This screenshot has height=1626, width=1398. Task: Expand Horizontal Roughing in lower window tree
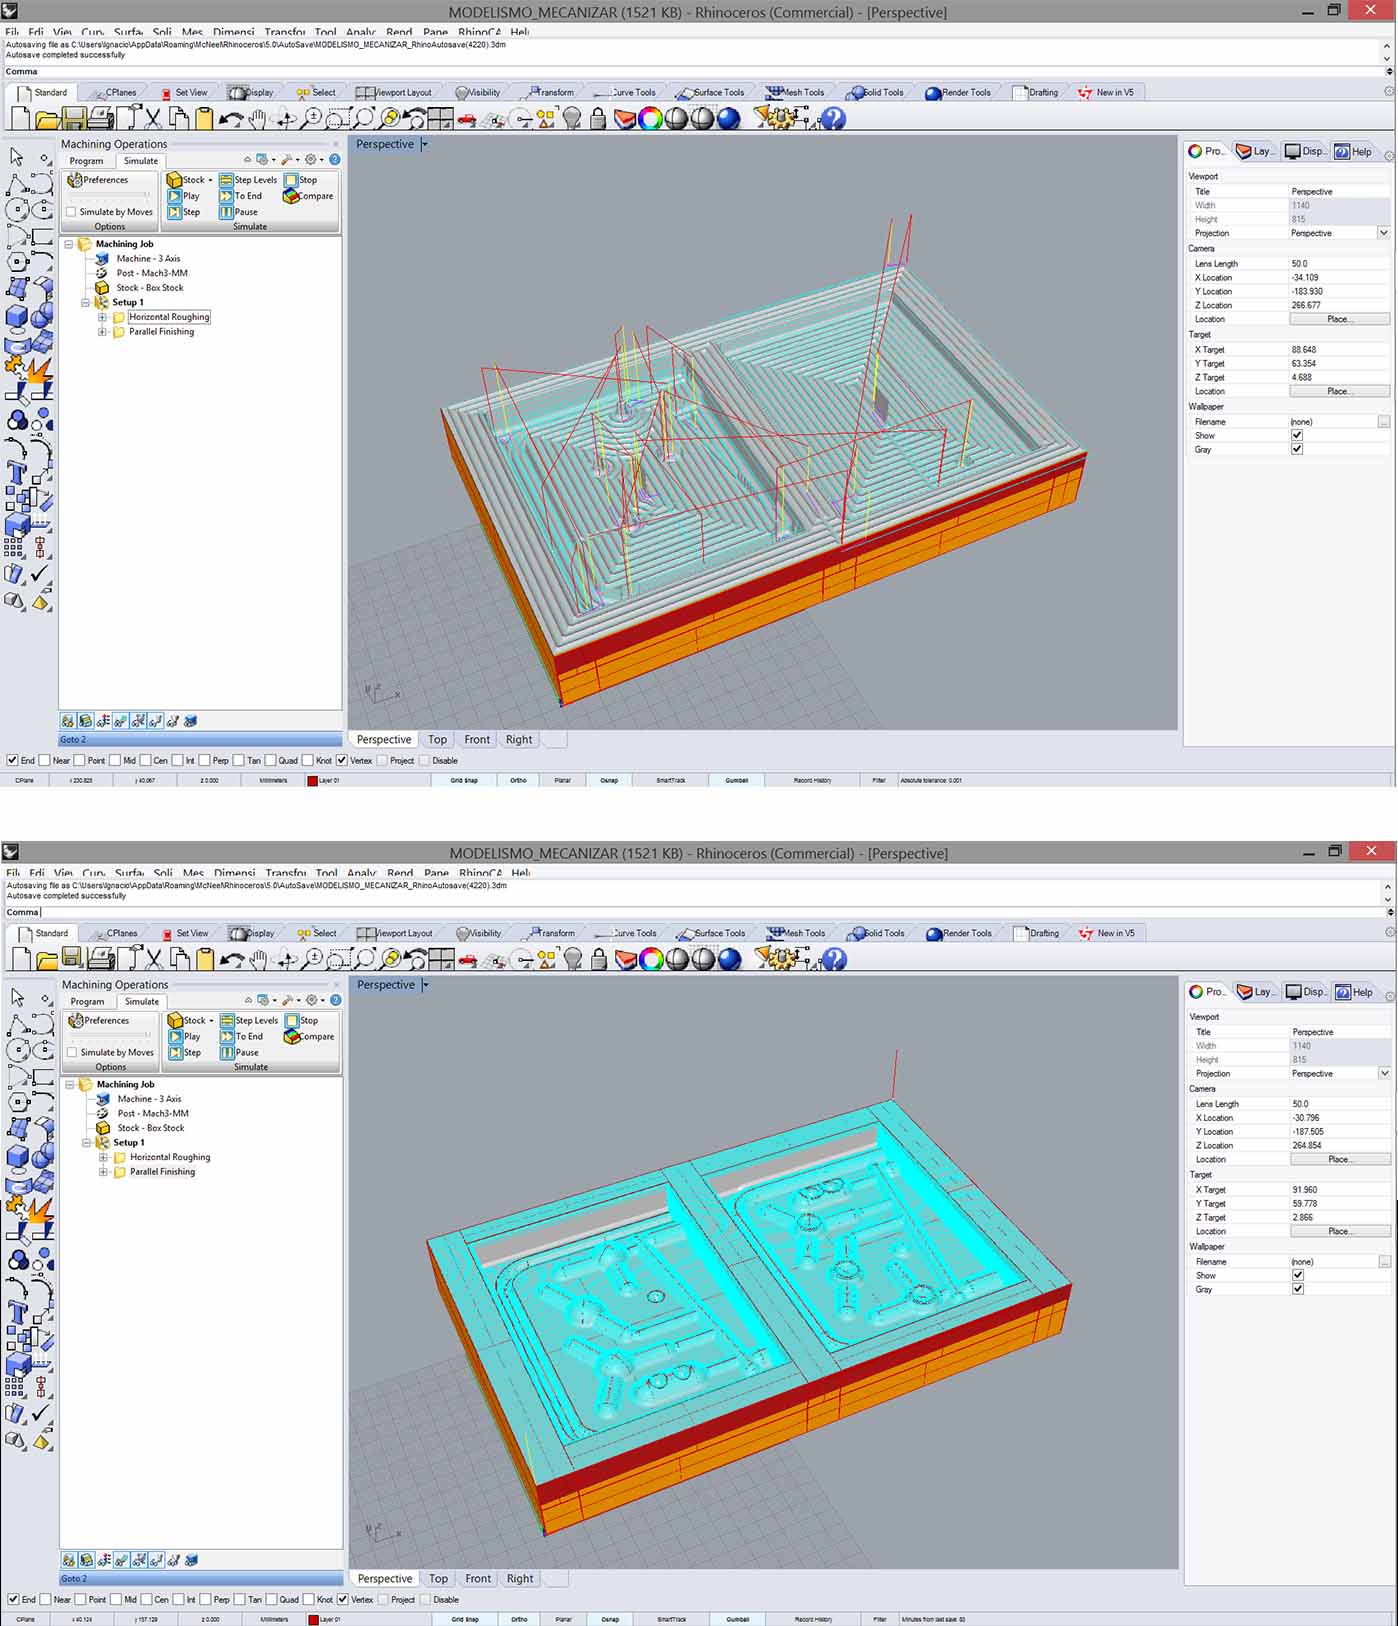(103, 1157)
